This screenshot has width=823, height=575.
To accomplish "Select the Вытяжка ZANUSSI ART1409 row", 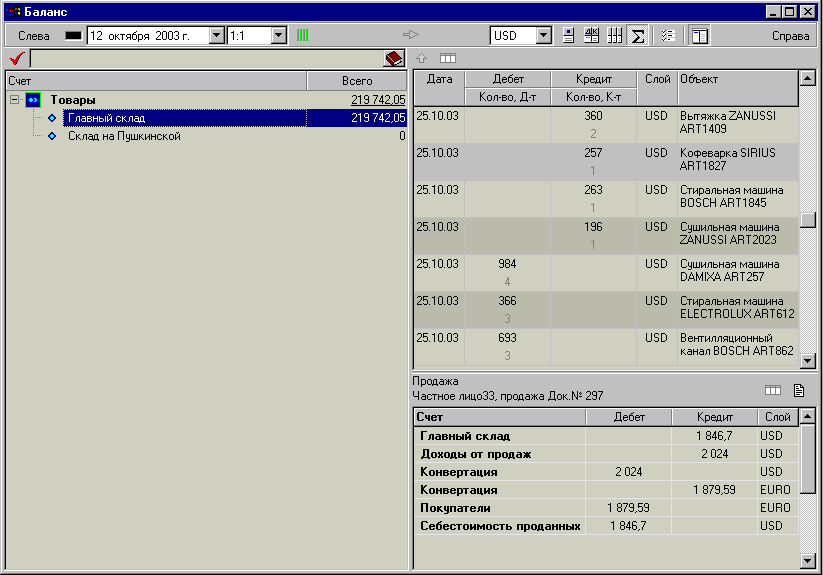I will click(606, 125).
